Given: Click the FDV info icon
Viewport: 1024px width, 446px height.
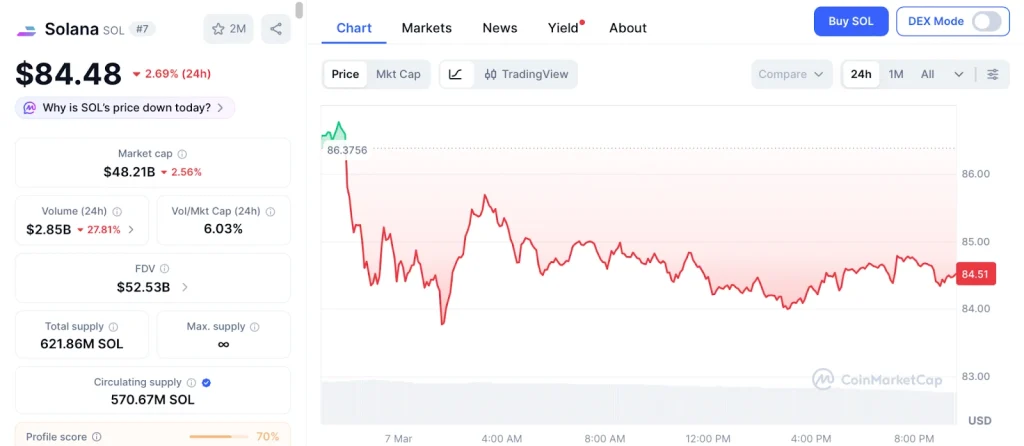Looking at the screenshot, I should pos(165,269).
